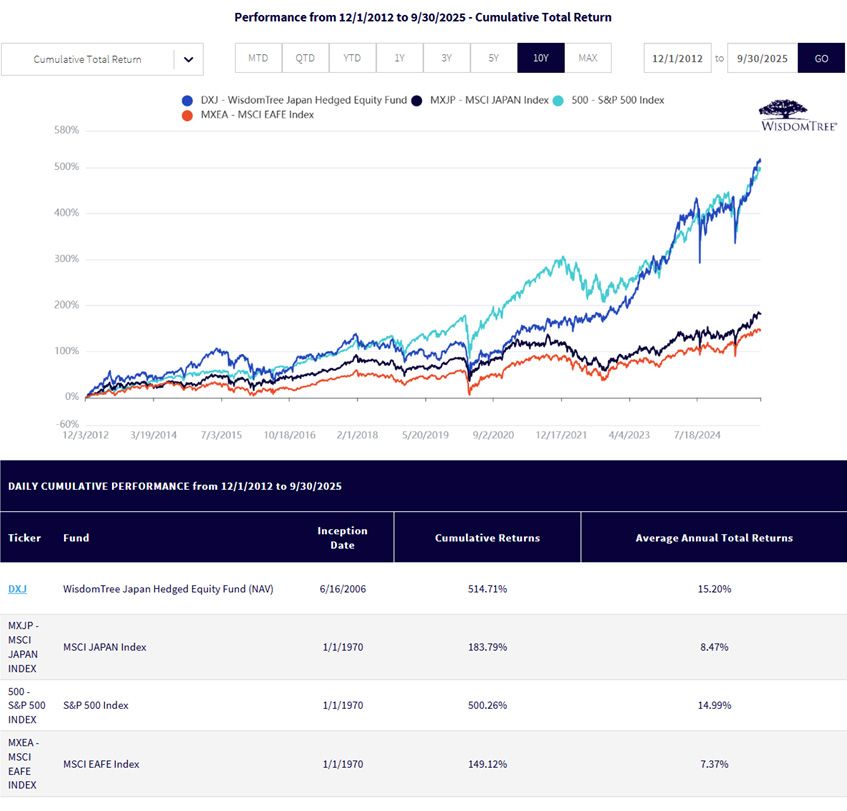
Task: Click the 514.71% cumulative return value
Action: coord(487,589)
